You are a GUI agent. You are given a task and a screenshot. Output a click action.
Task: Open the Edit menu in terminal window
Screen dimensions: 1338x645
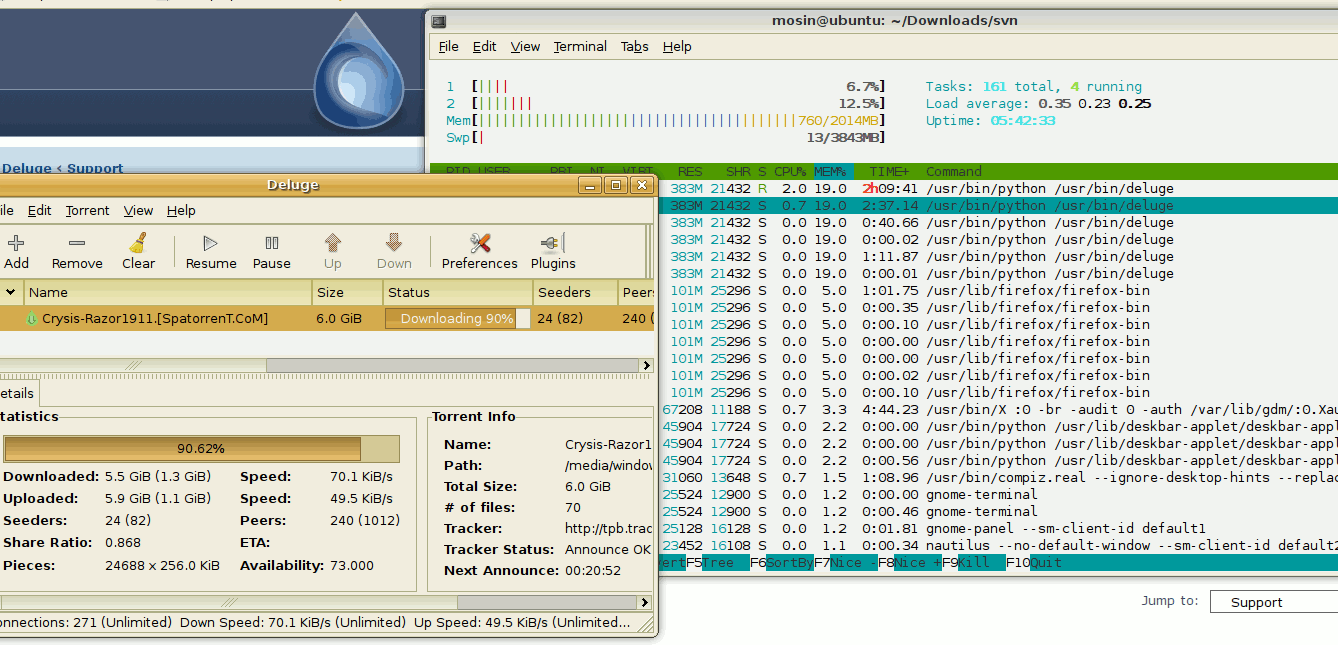pos(485,46)
